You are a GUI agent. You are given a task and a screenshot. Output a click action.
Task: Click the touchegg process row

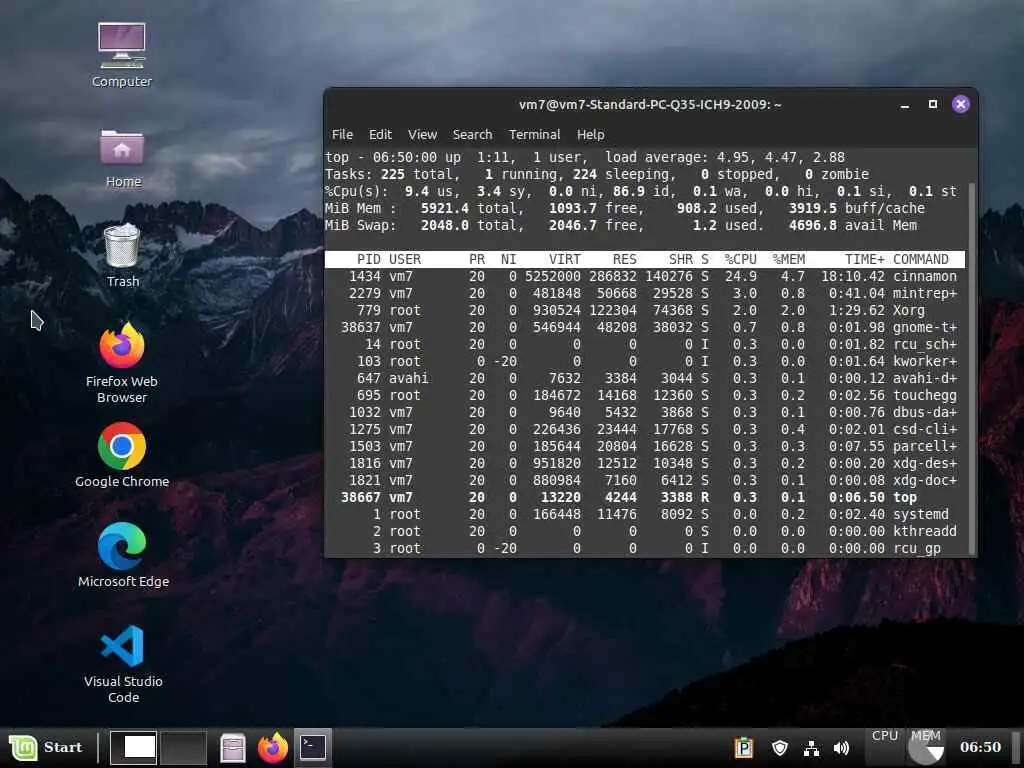tap(645, 395)
